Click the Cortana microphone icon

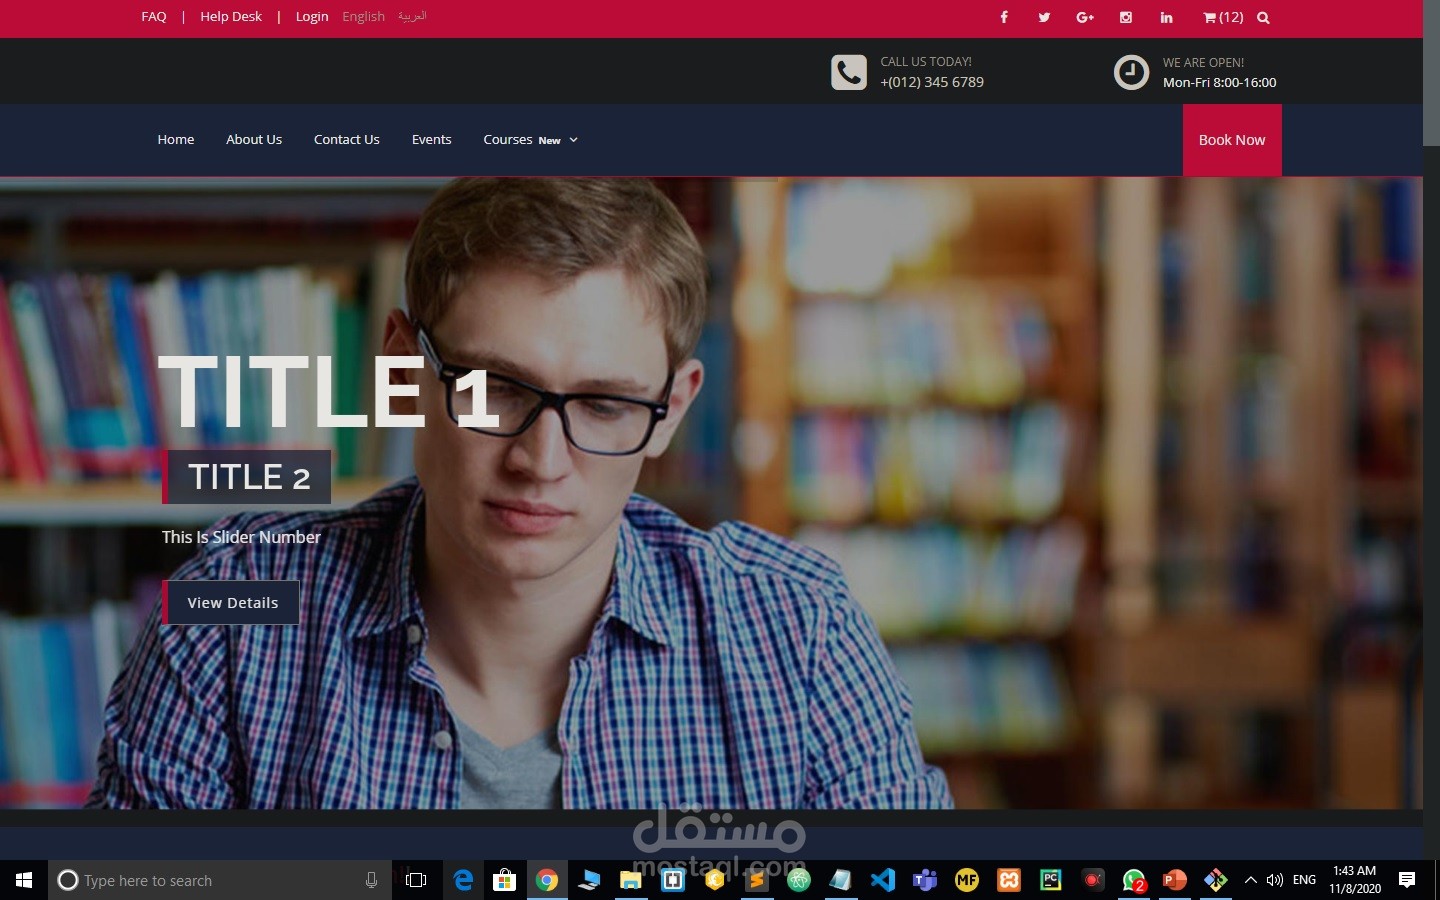tap(371, 880)
